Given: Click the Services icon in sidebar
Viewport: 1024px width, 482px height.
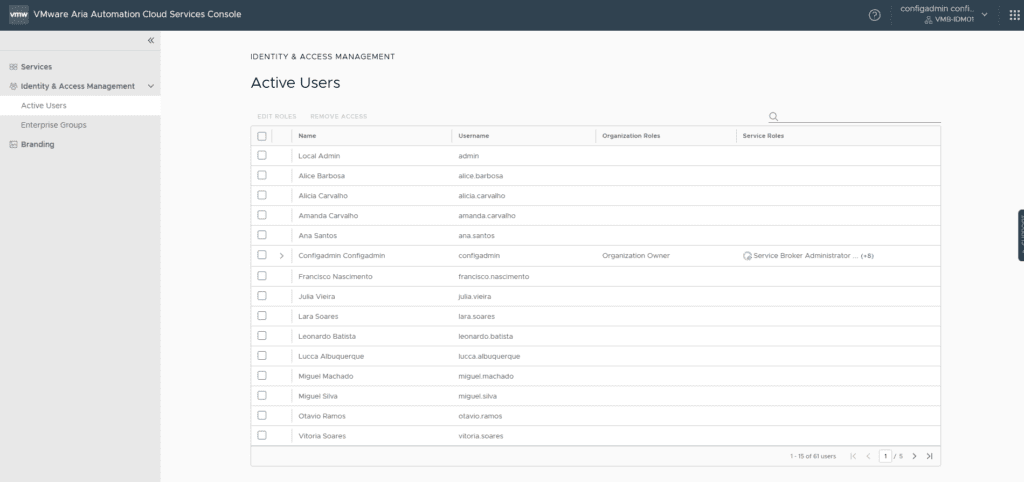Looking at the screenshot, I should pos(13,67).
